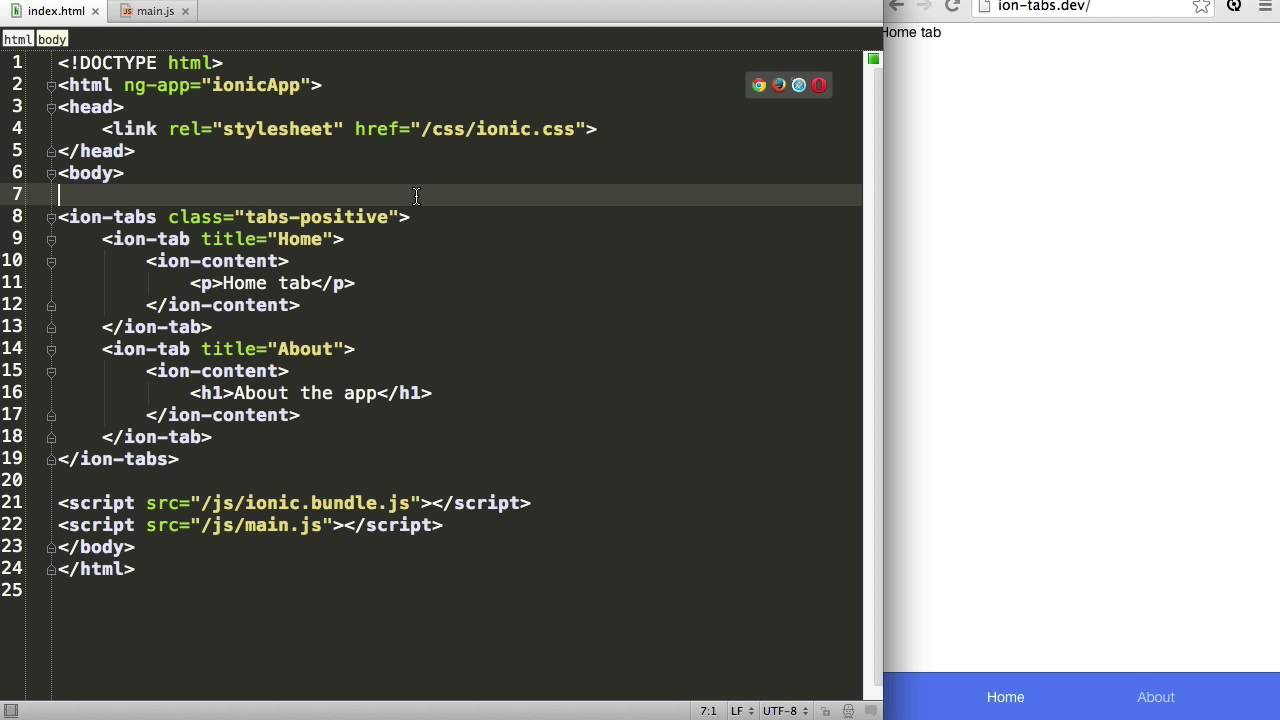Screen dimensions: 1280x720
Task: Click the ion-tabs.dev address bar
Action: coord(1095,6)
